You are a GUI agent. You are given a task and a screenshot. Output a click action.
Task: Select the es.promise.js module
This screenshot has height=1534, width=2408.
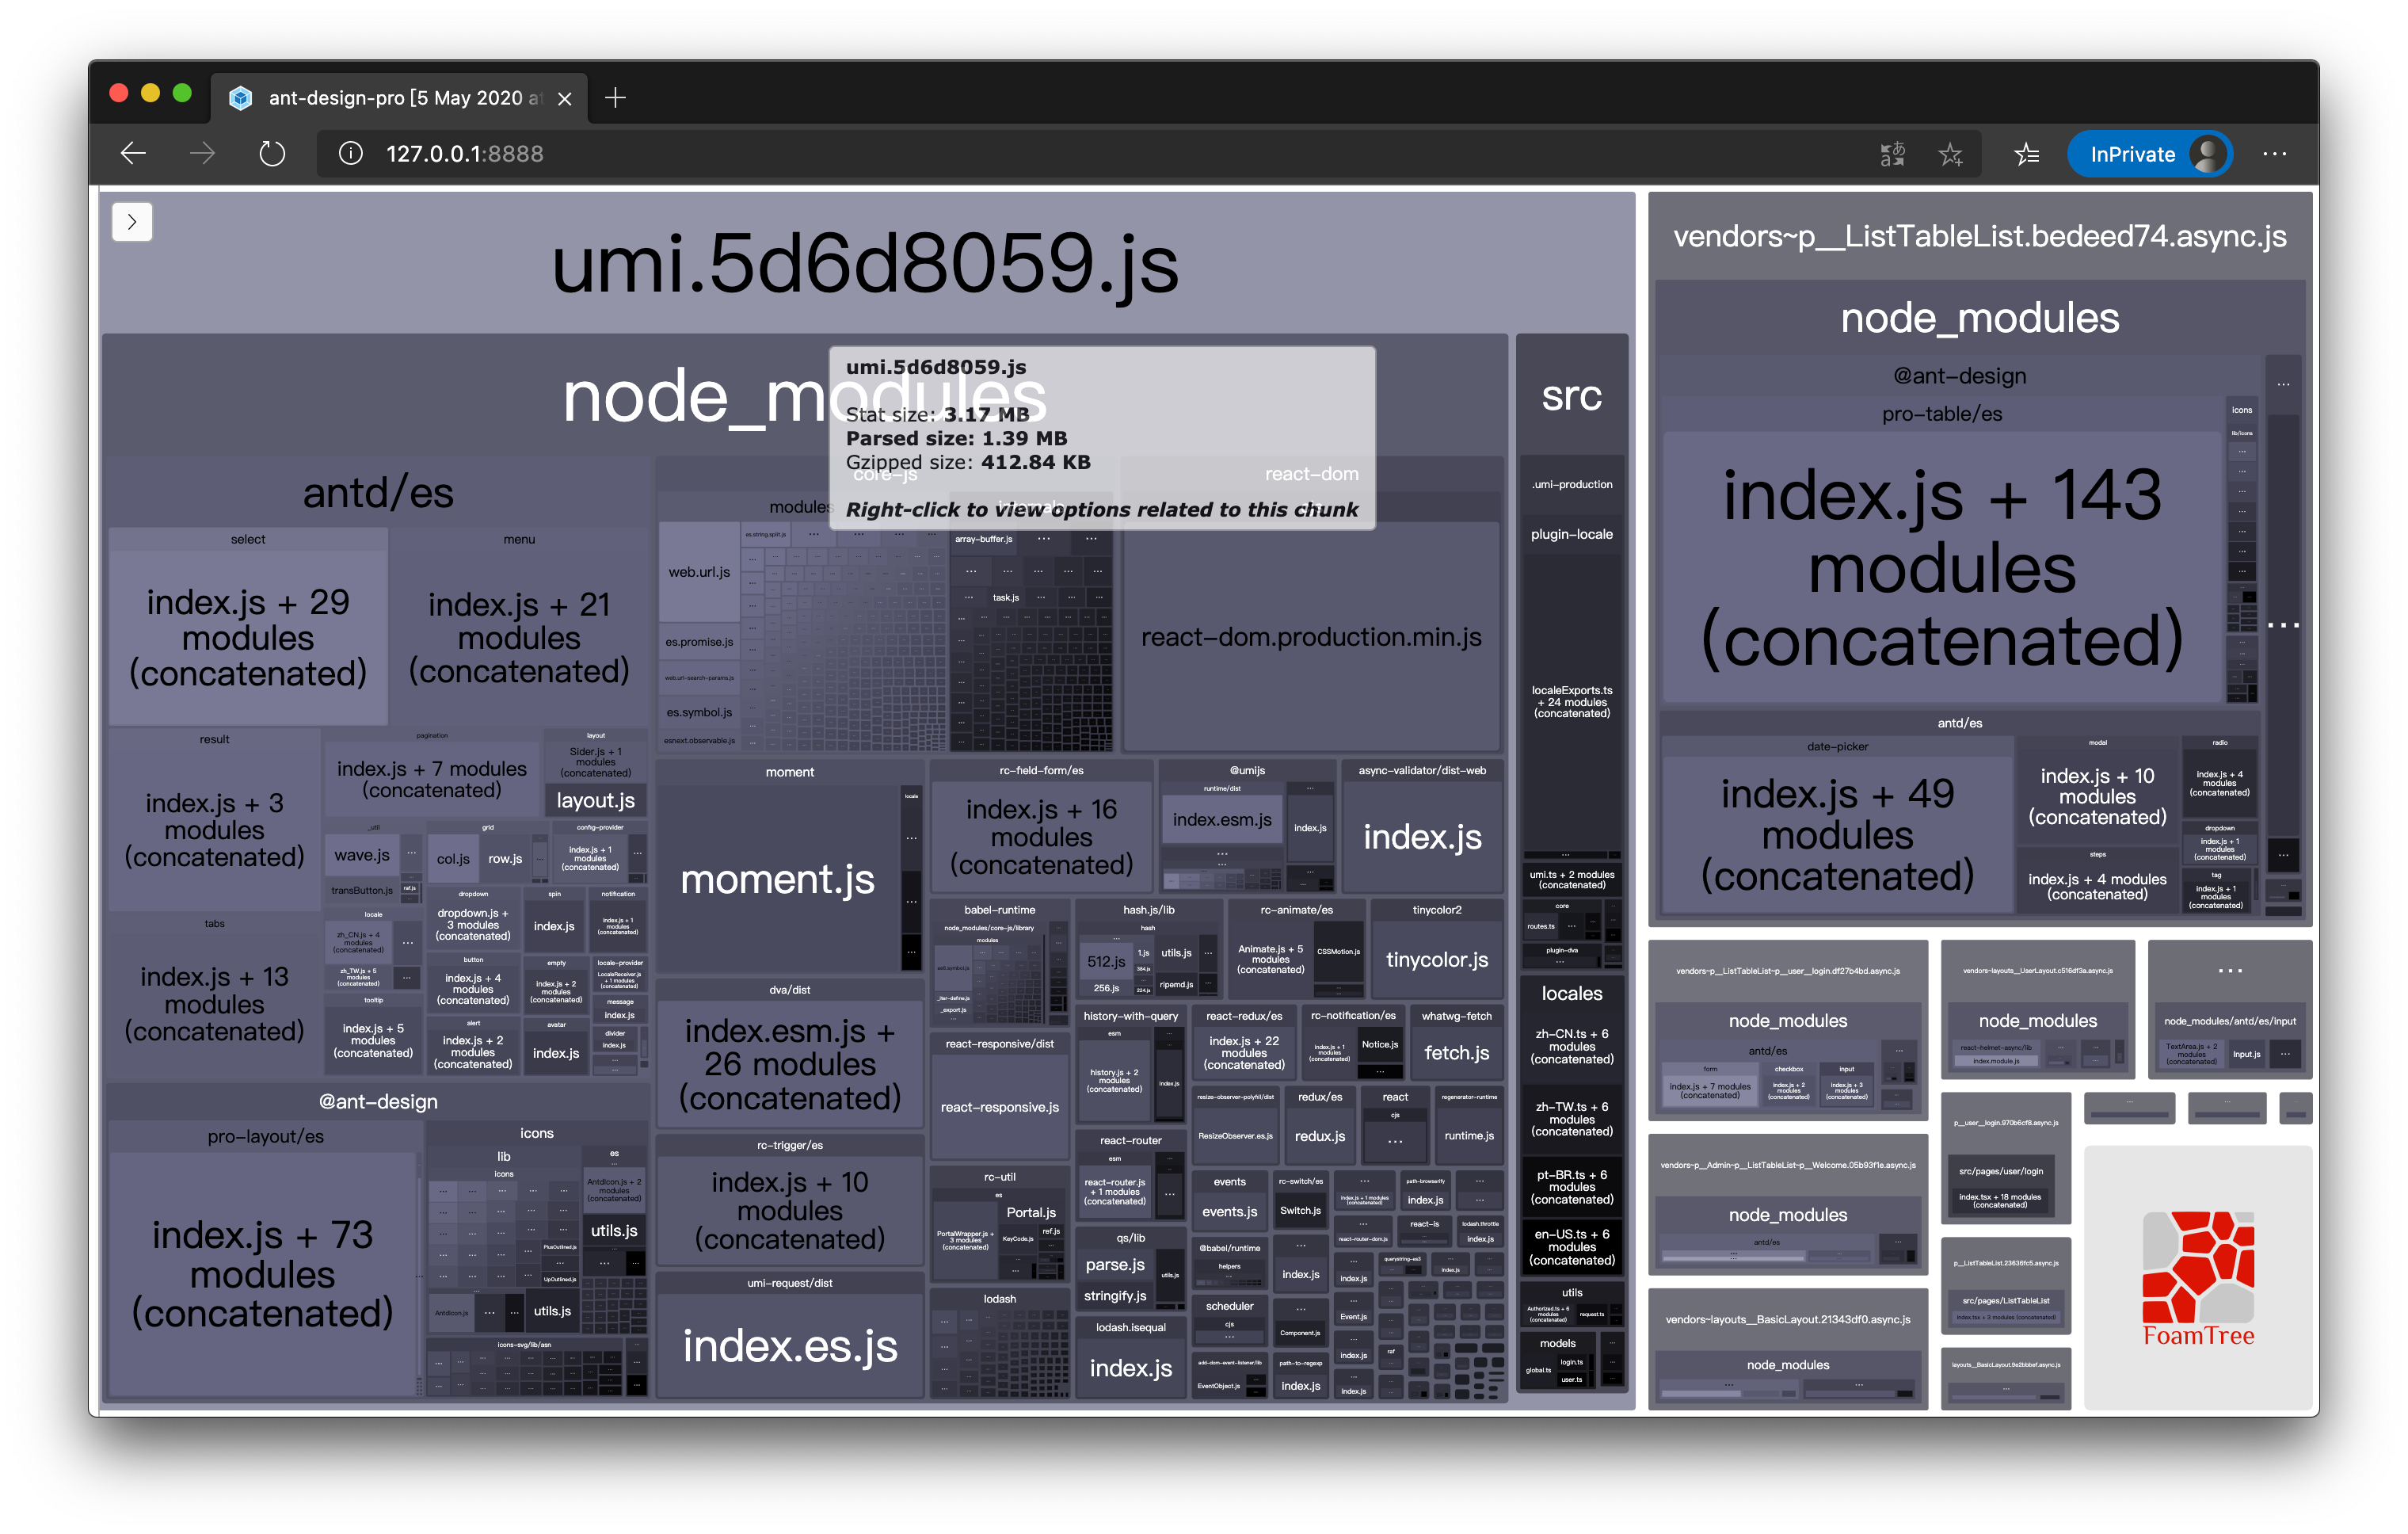[x=699, y=642]
